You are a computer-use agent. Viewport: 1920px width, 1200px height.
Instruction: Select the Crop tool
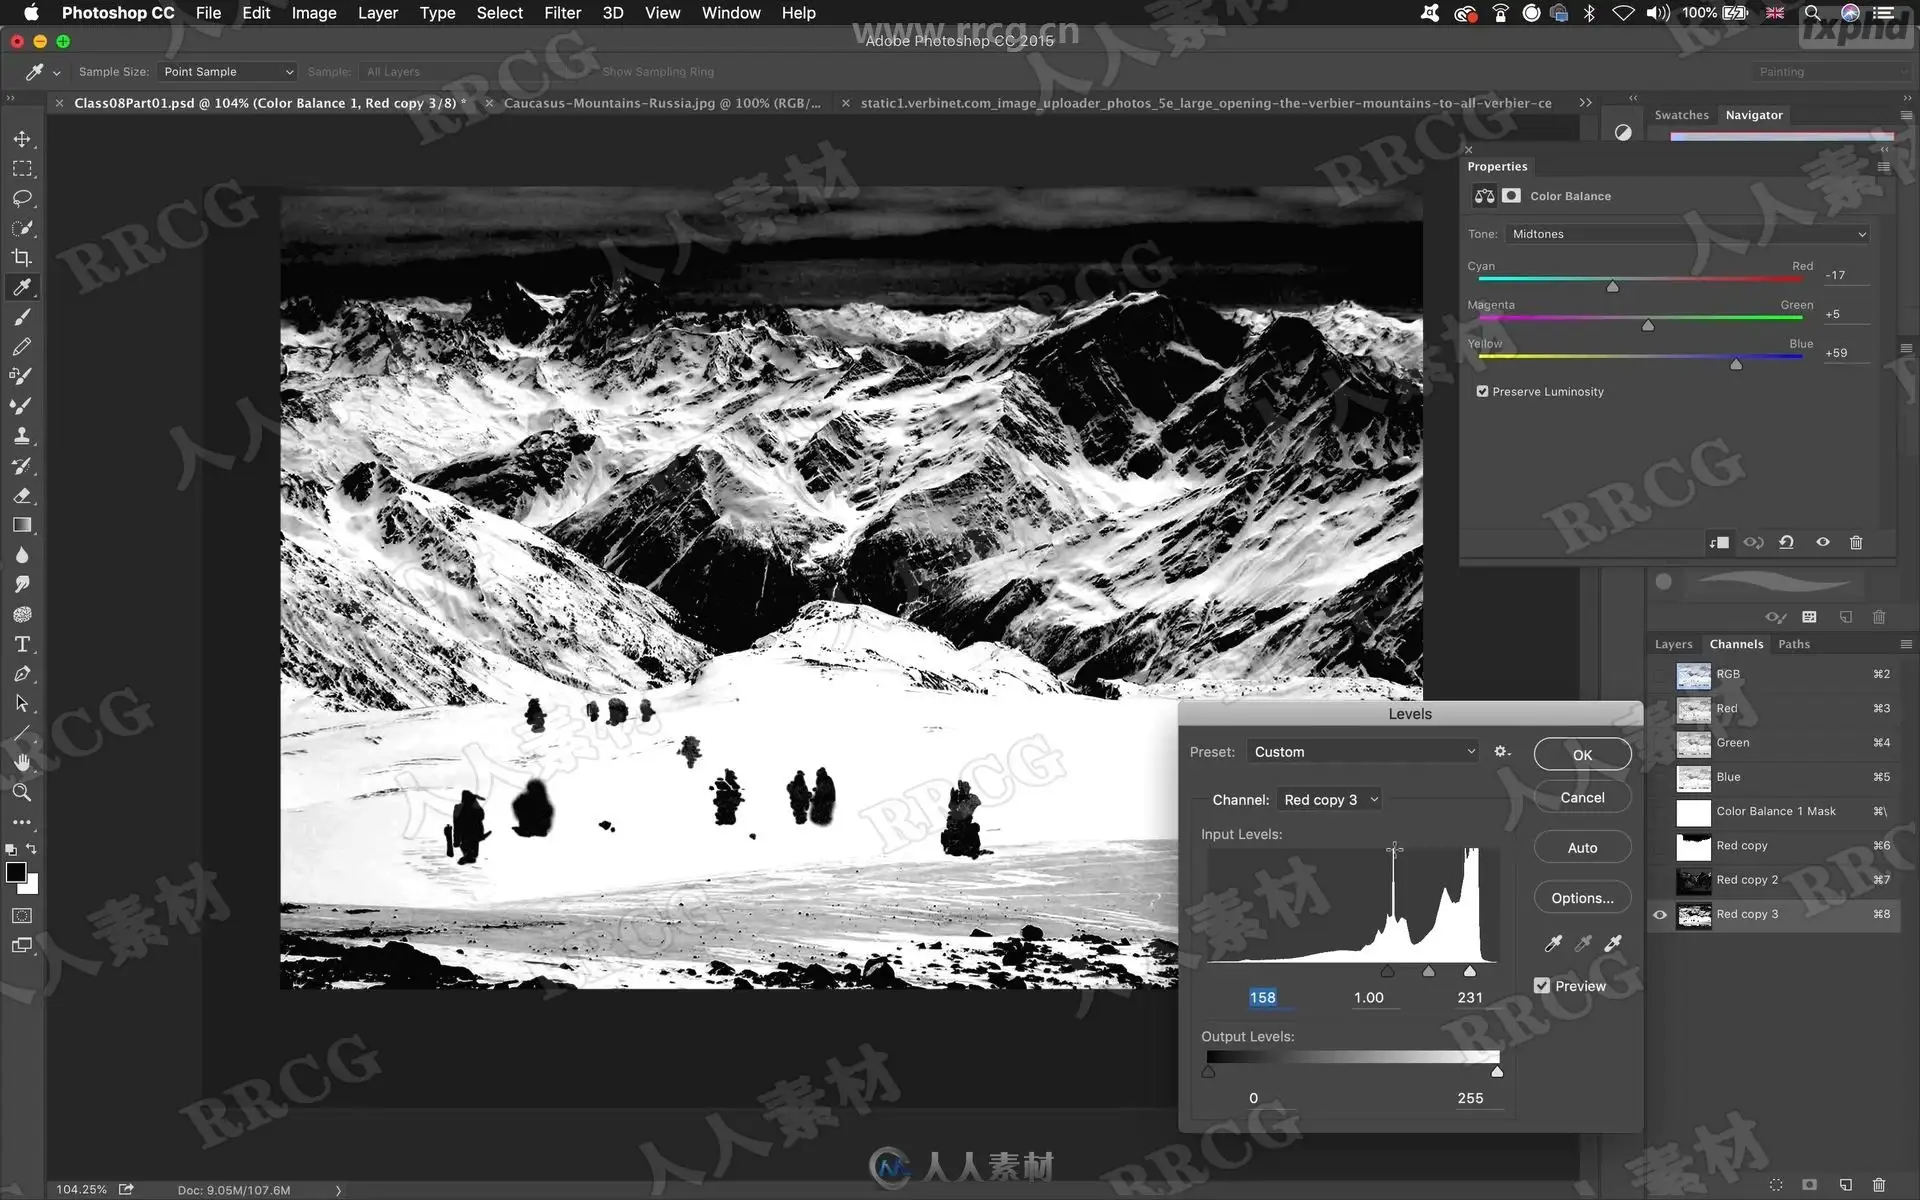coord(22,257)
